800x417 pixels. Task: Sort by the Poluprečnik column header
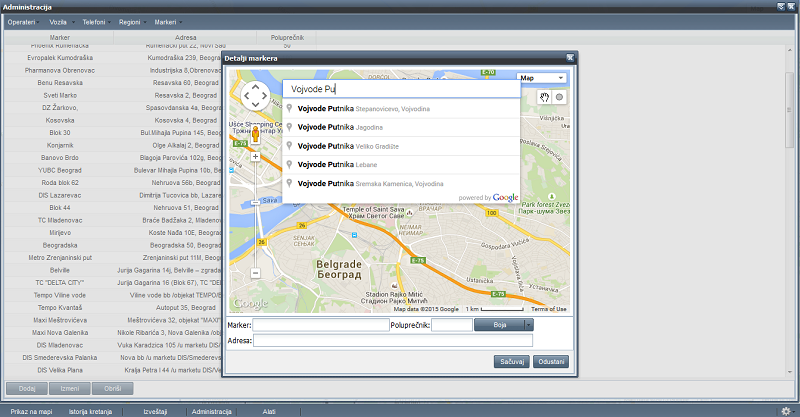(287, 37)
